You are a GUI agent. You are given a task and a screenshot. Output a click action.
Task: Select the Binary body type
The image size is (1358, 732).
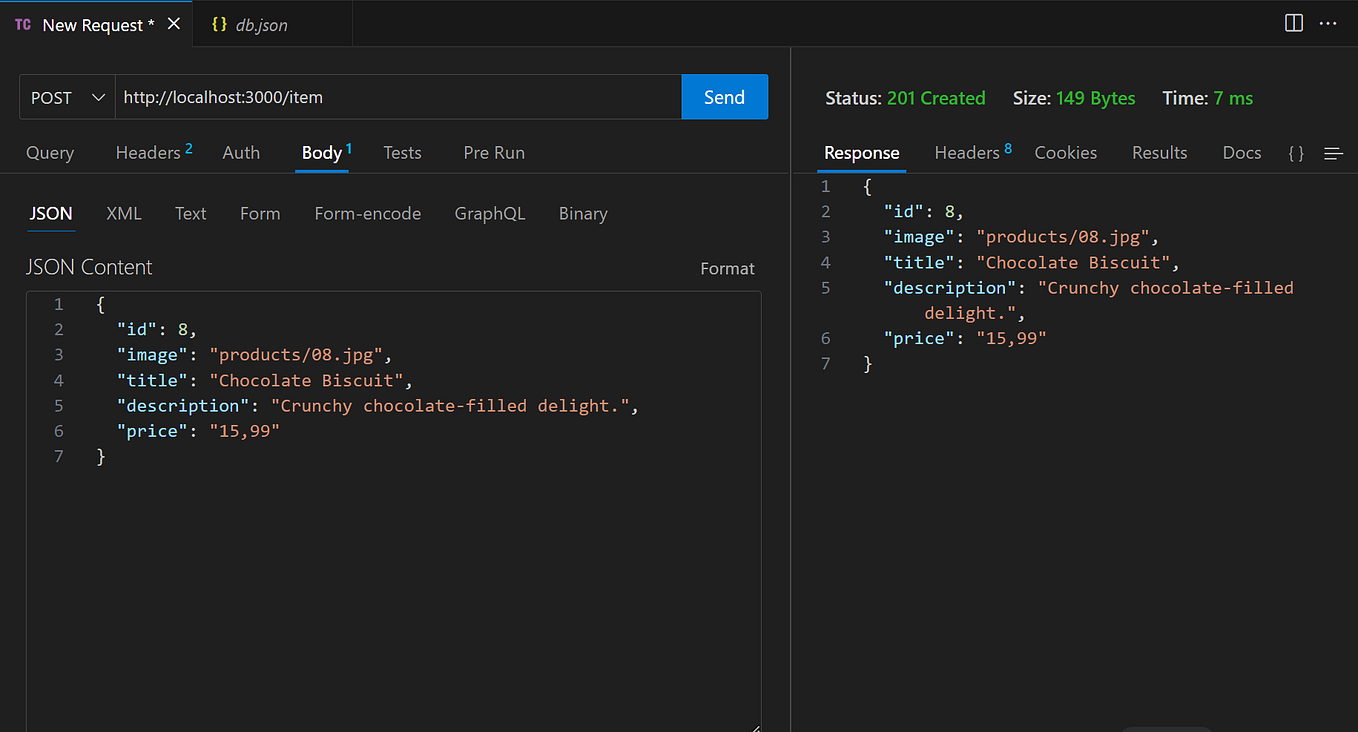[x=583, y=213]
